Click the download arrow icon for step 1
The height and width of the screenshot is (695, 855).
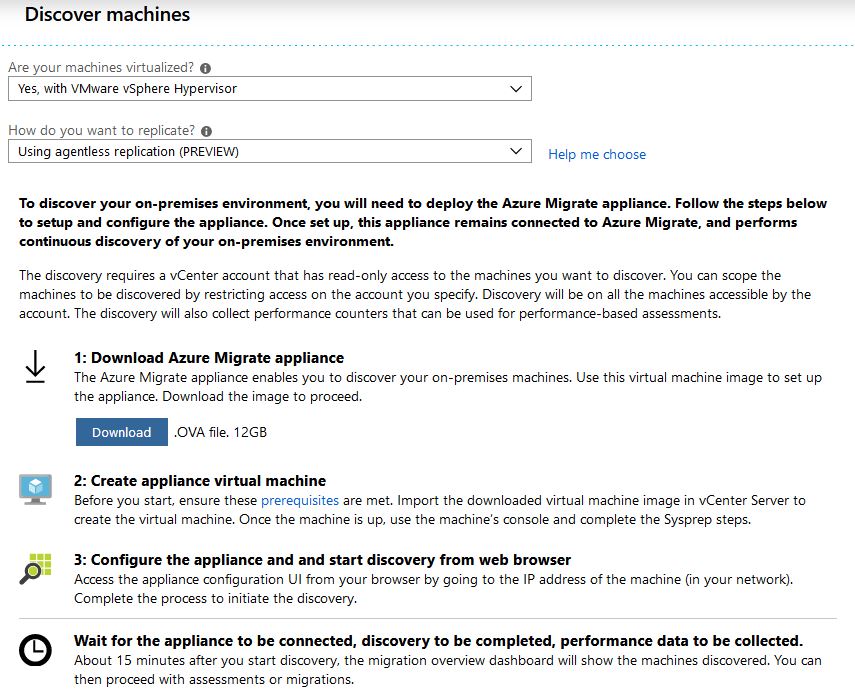point(35,367)
